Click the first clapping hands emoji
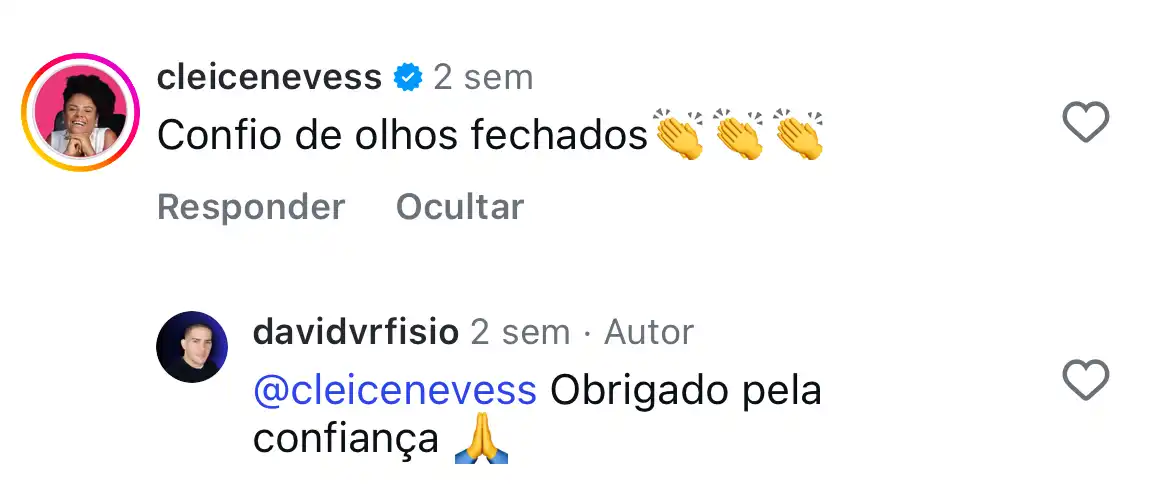 click(x=679, y=136)
